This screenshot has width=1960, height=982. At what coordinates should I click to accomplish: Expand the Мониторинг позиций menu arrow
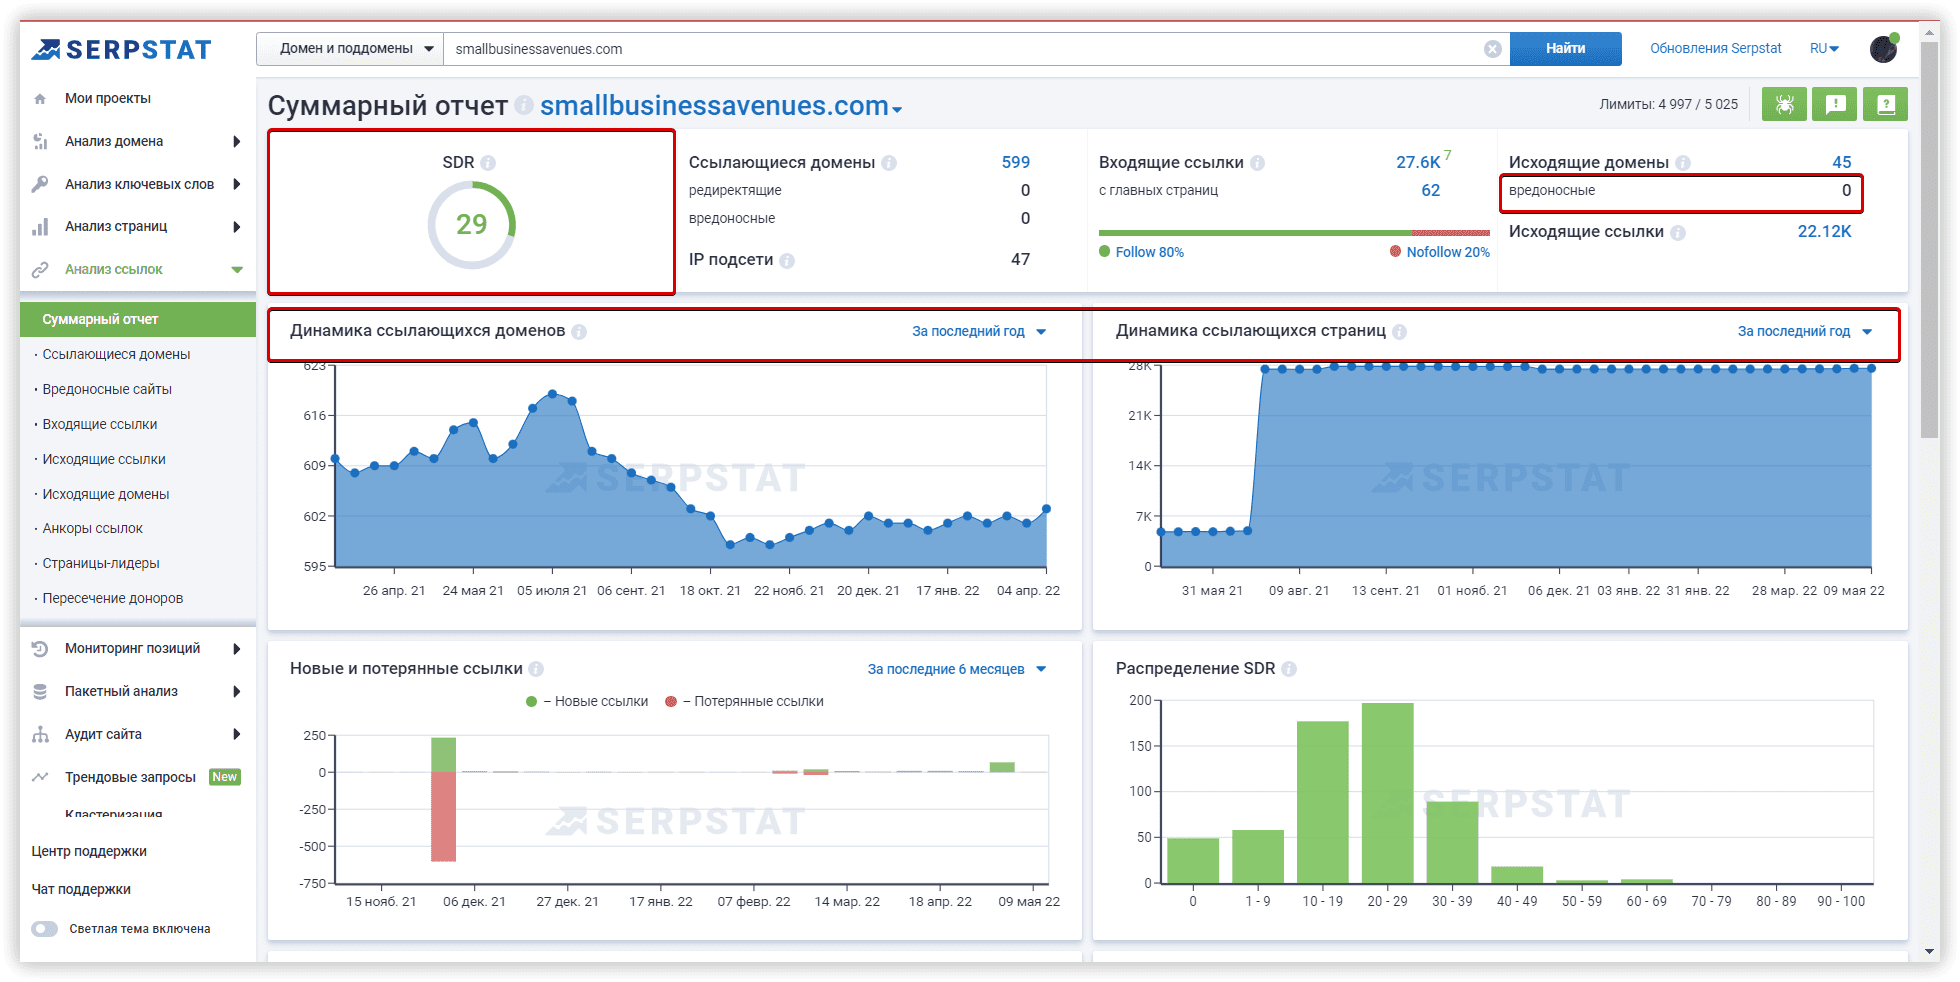(237, 649)
